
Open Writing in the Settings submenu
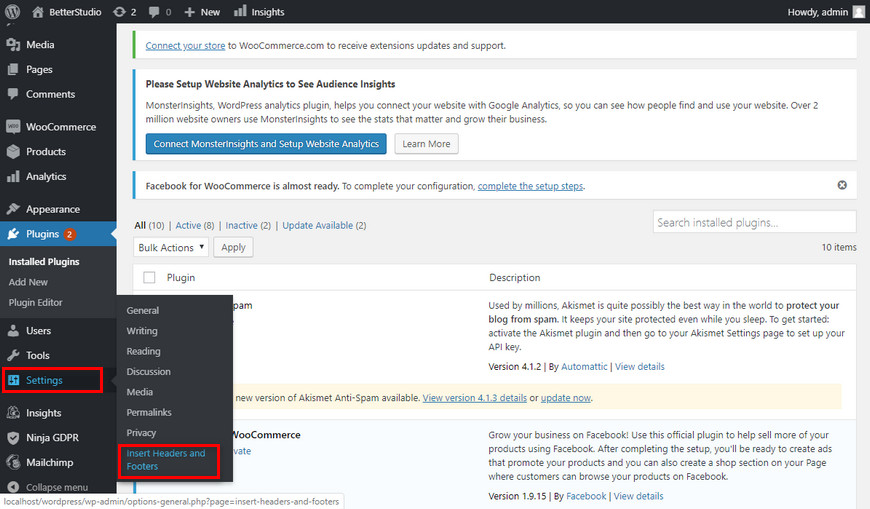coord(142,331)
